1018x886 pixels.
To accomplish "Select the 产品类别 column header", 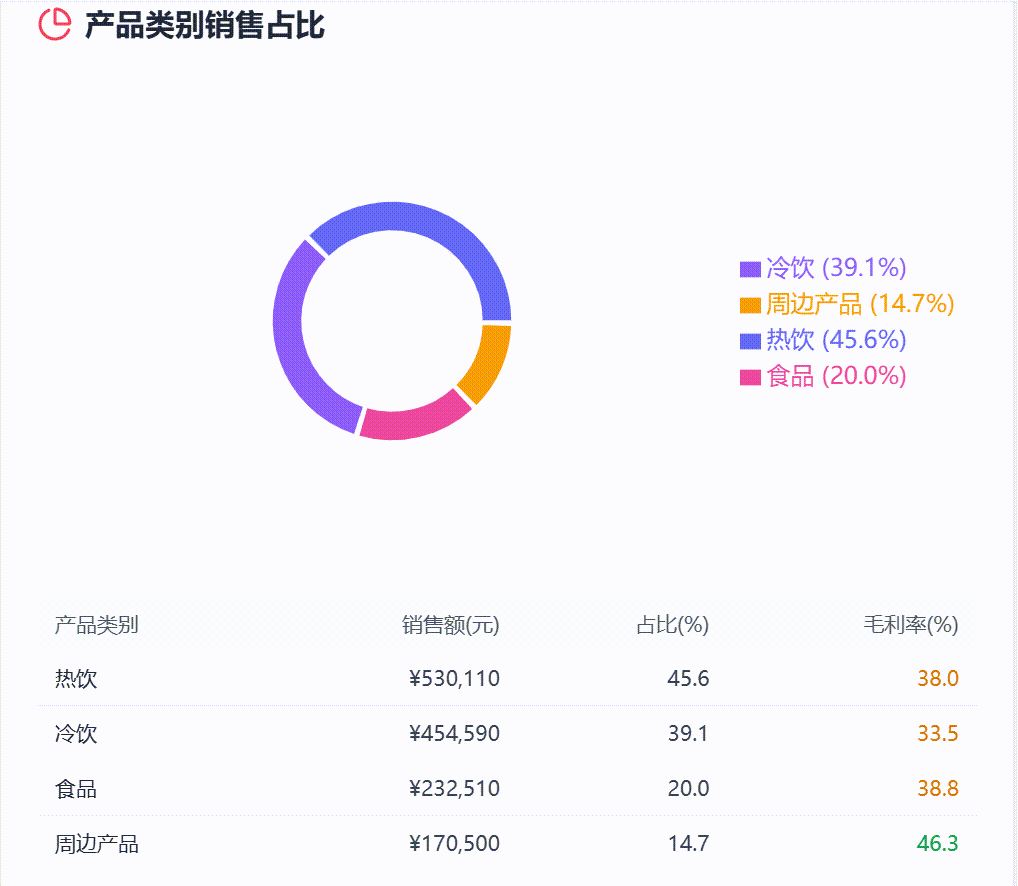I will pos(98,625).
